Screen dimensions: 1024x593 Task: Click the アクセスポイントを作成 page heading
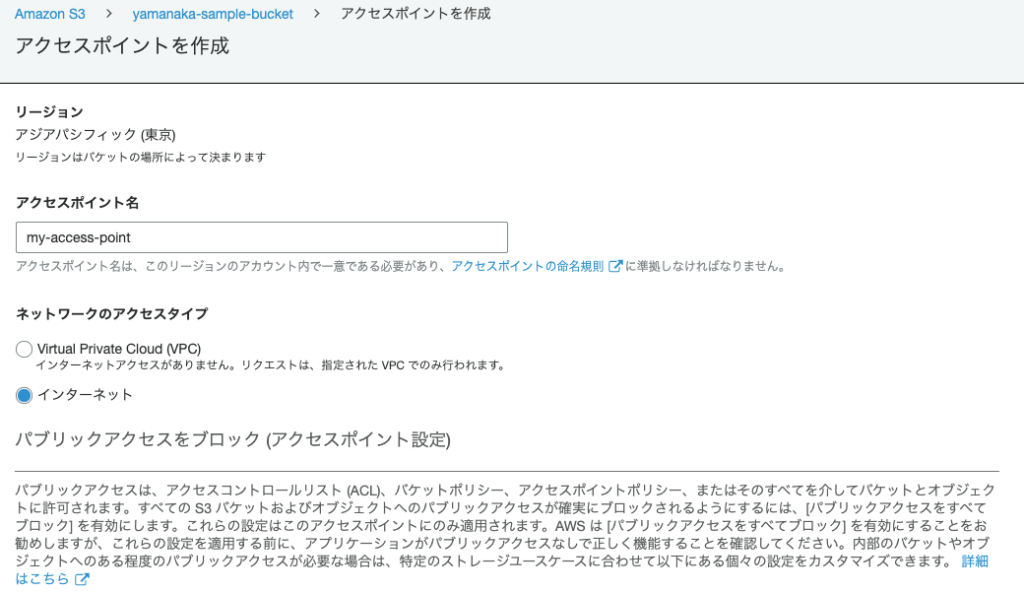click(x=122, y=46)
